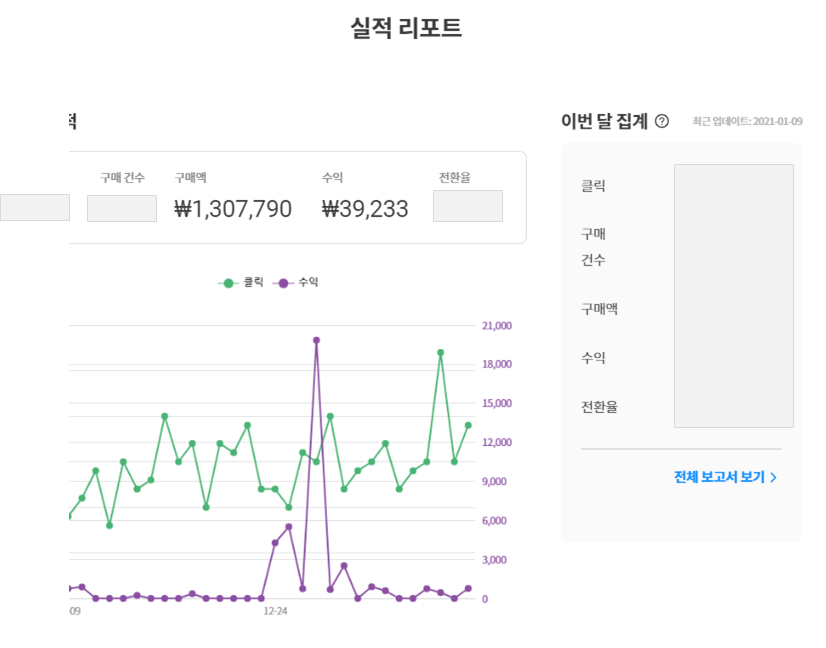826x648 pixels.
Task: Toggle 클릭 series in chart legend
Action: tap(241, 283)
